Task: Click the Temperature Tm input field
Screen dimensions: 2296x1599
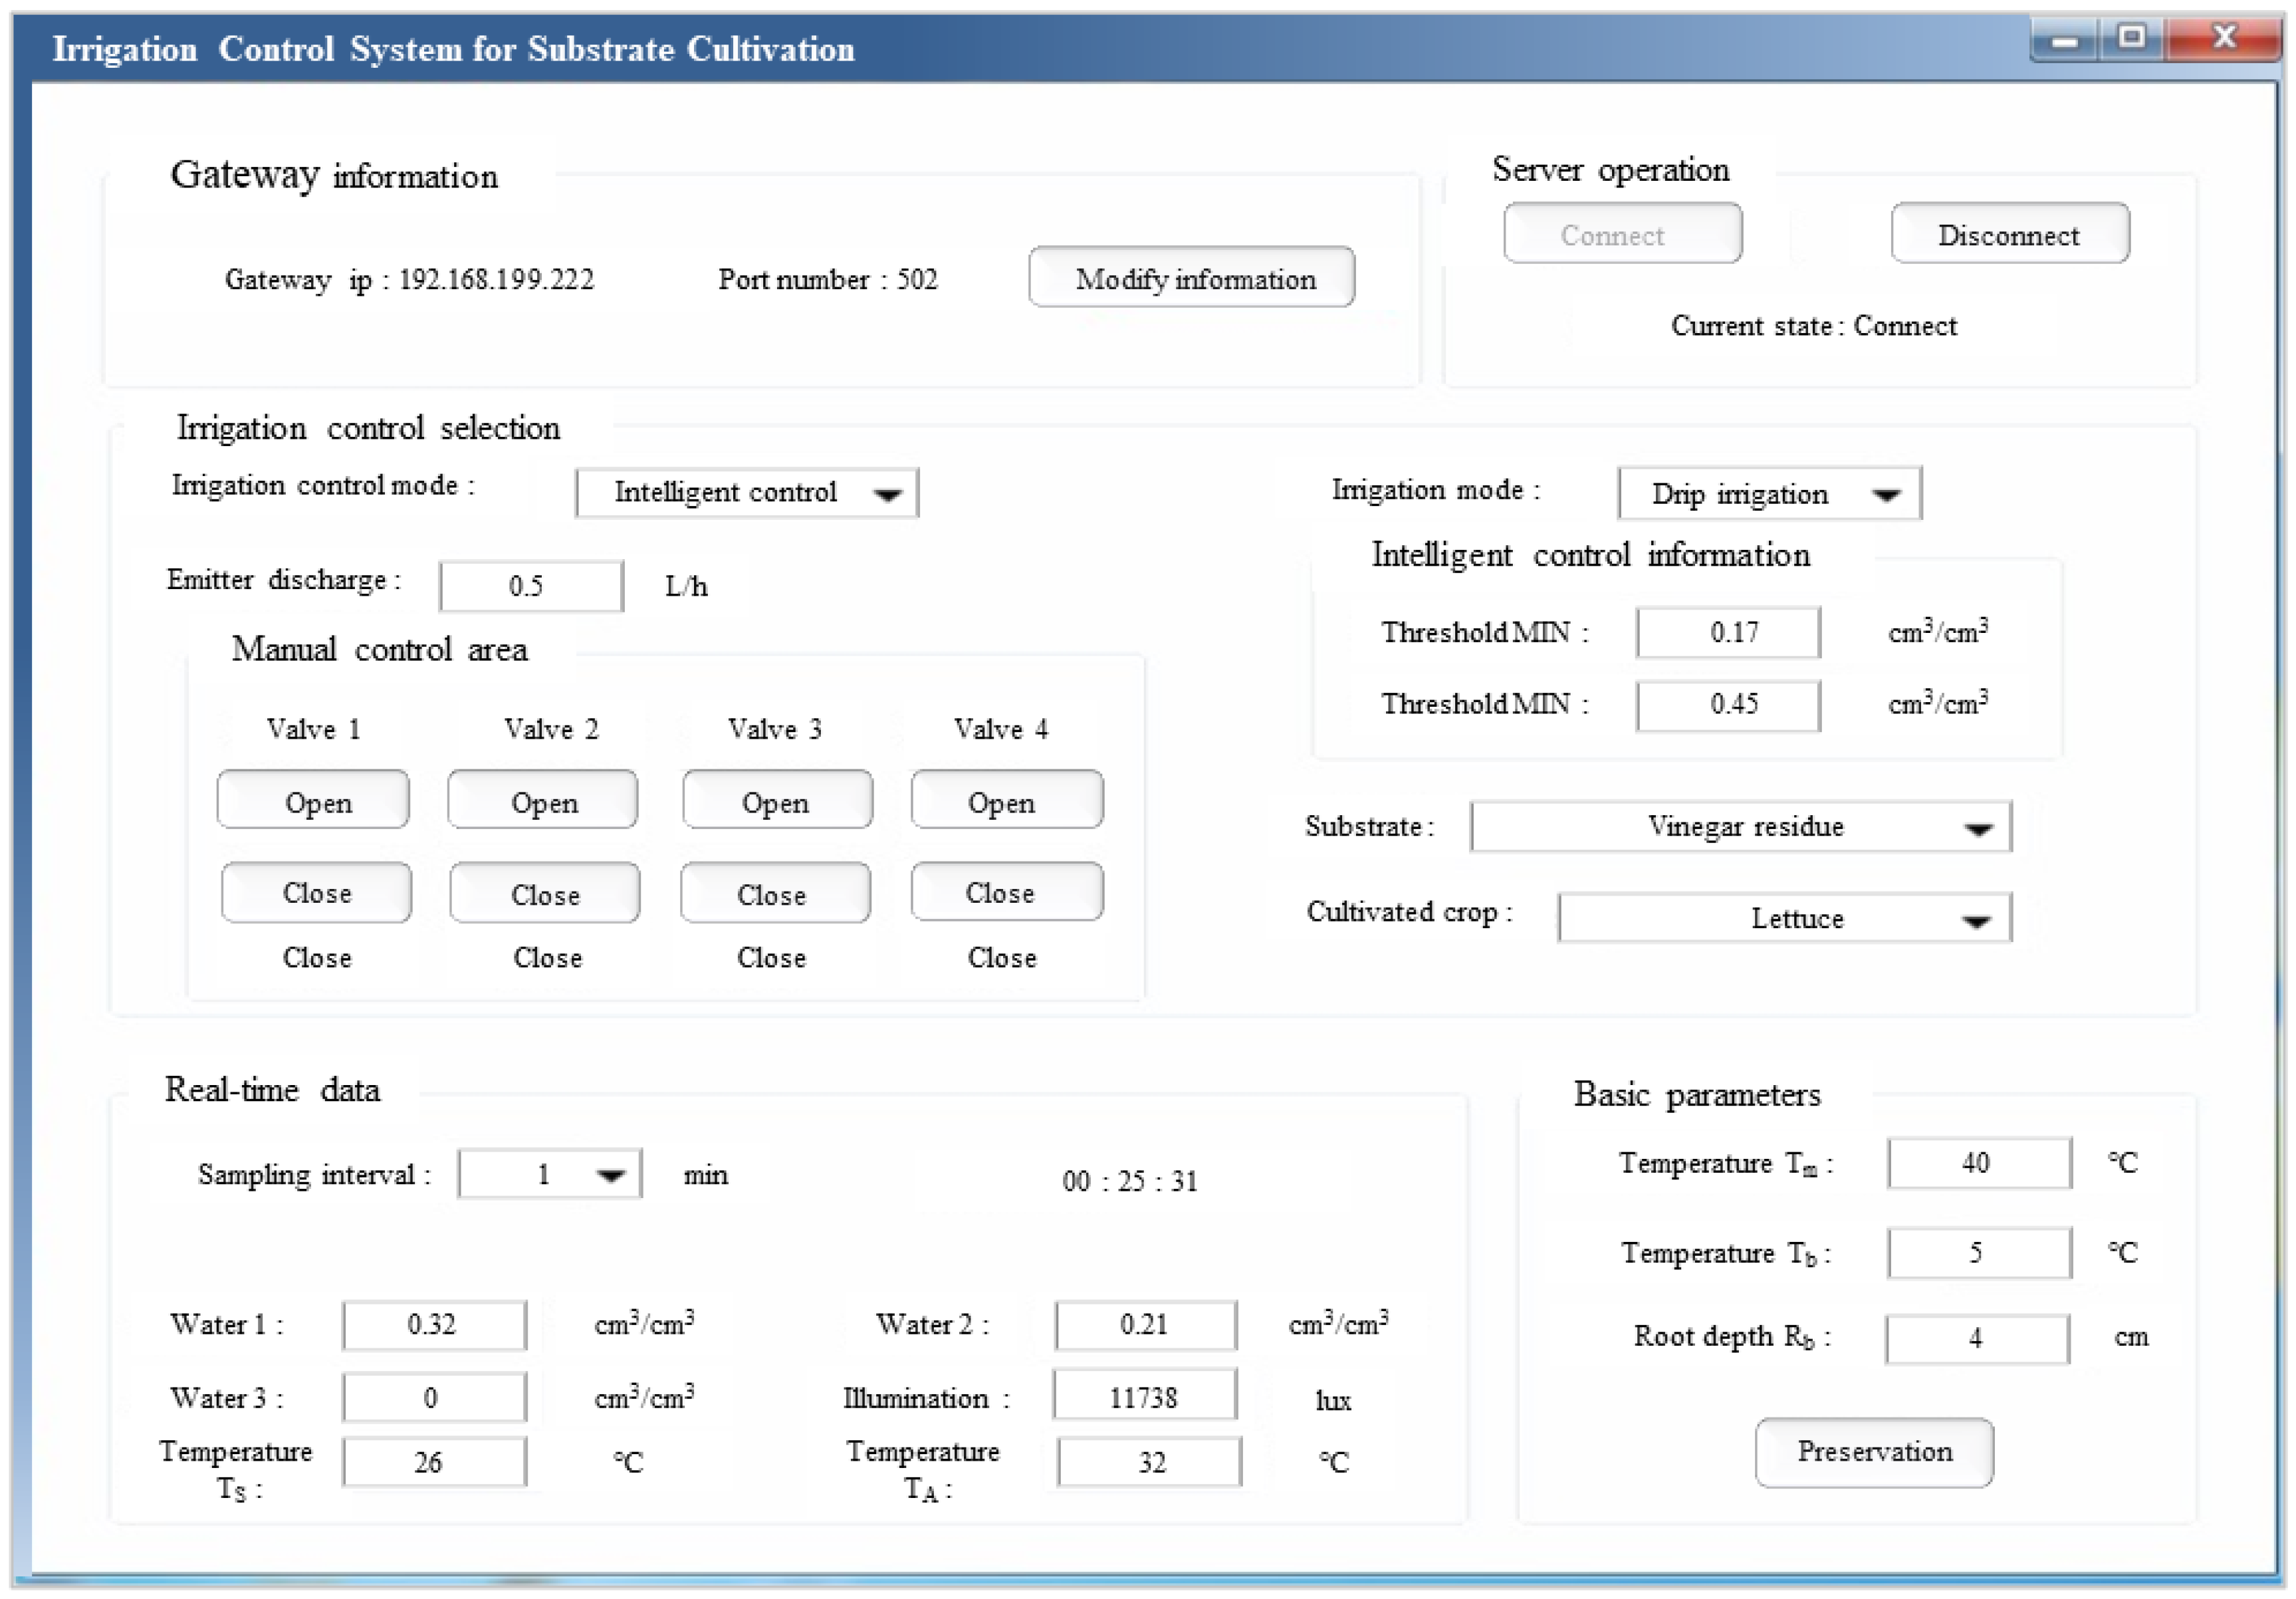Action: coord(1978,1163)
